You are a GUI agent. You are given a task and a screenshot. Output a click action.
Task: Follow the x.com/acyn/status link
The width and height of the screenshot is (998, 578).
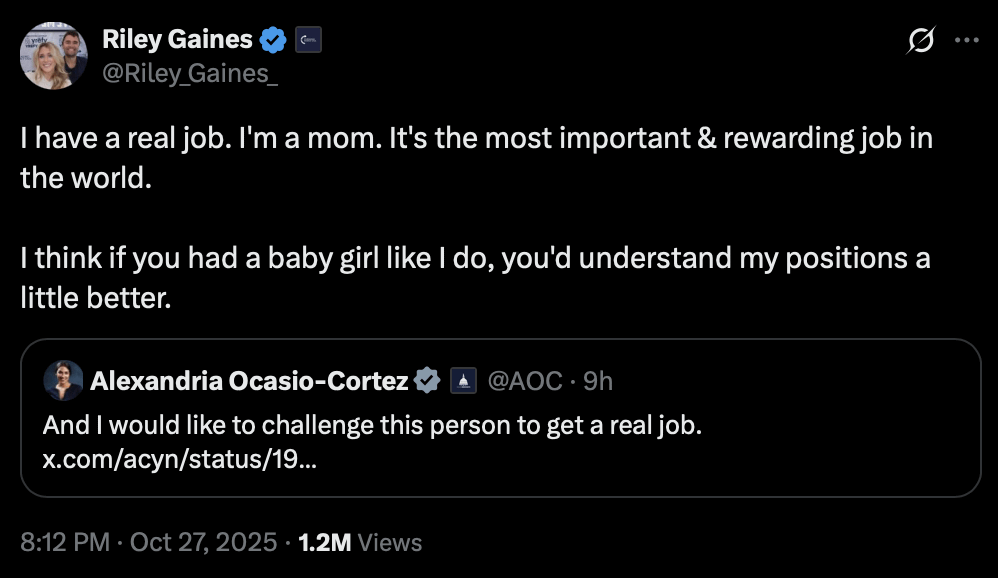[x=181, y=460]
